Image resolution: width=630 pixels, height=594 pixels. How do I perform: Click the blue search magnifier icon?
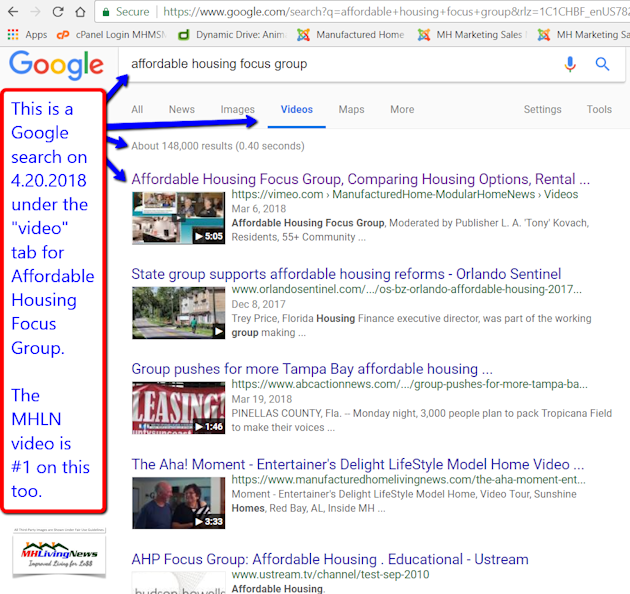pos(602,63)
